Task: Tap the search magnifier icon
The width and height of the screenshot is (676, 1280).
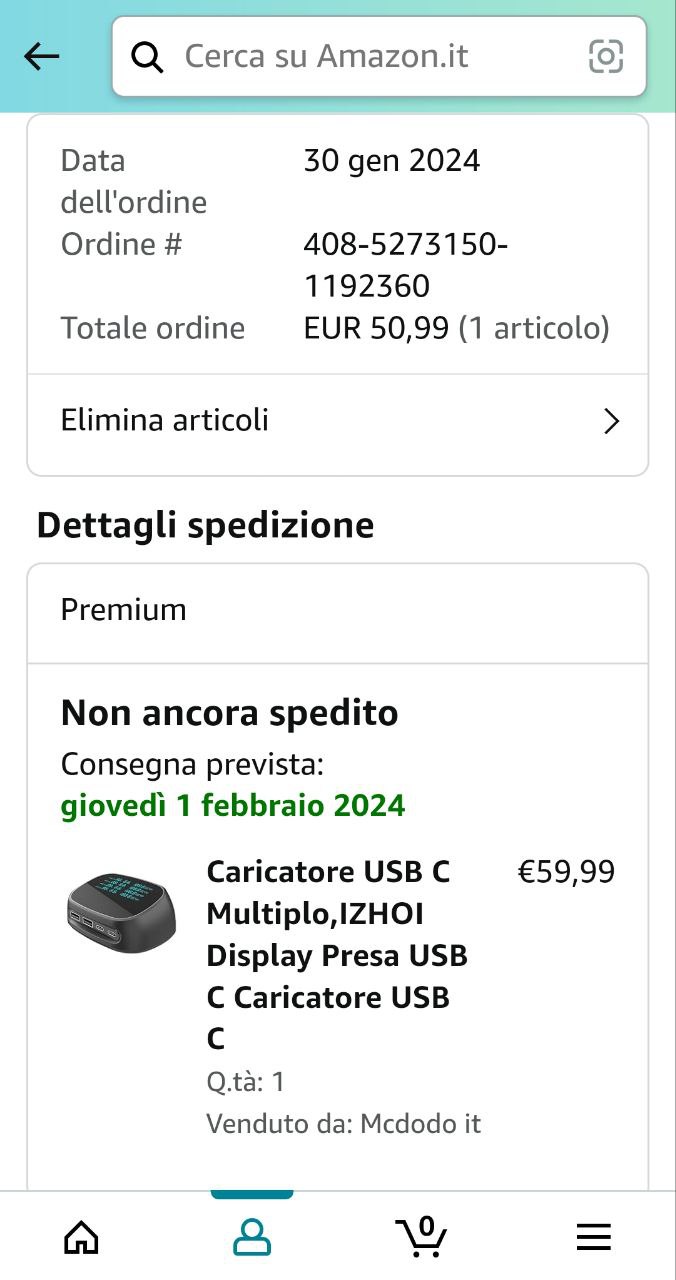Action: [x=148, y=57]
